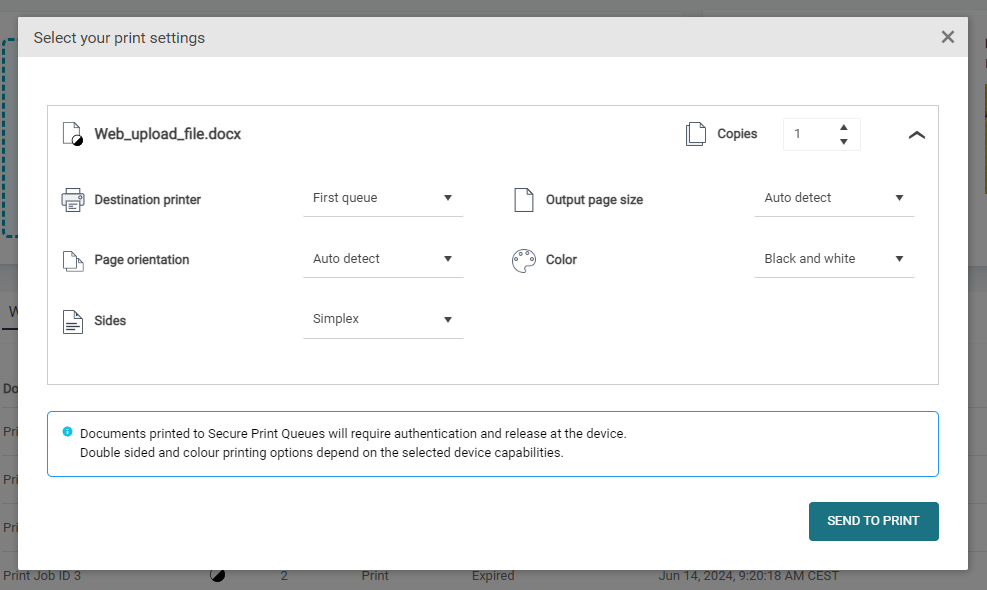The image size is (987, 590).
Task: Click the Destination printer icon
Action: (x=73, y=200)
